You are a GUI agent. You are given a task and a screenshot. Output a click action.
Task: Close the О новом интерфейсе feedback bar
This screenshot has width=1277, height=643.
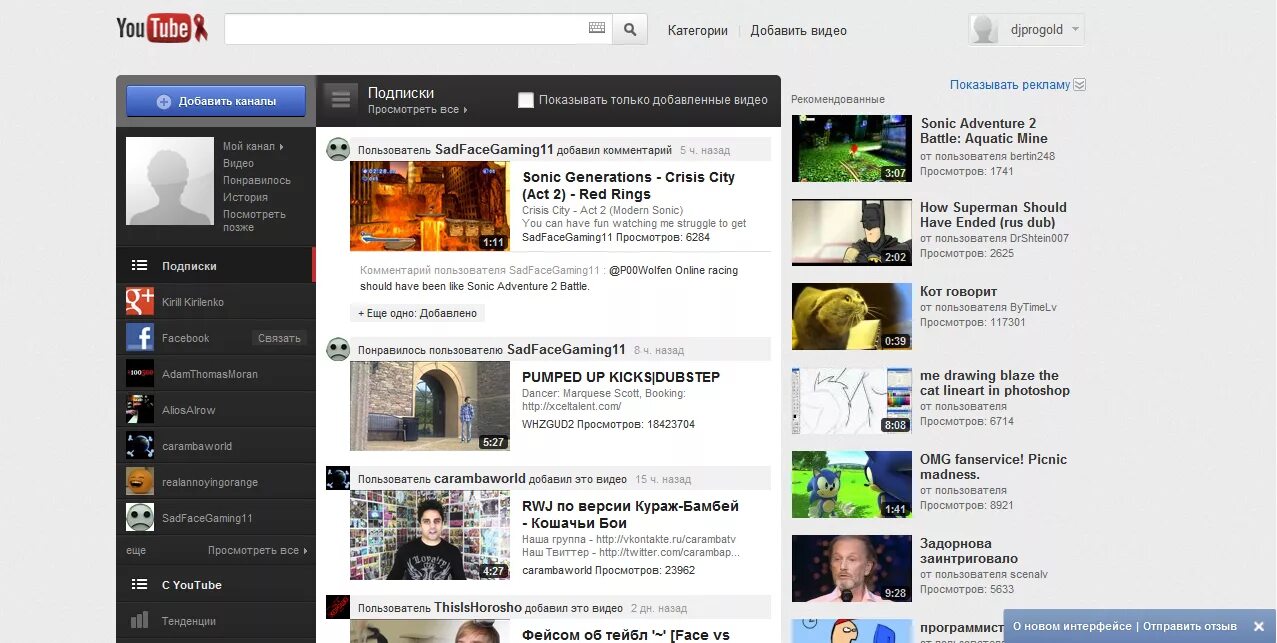[1259, 627]
